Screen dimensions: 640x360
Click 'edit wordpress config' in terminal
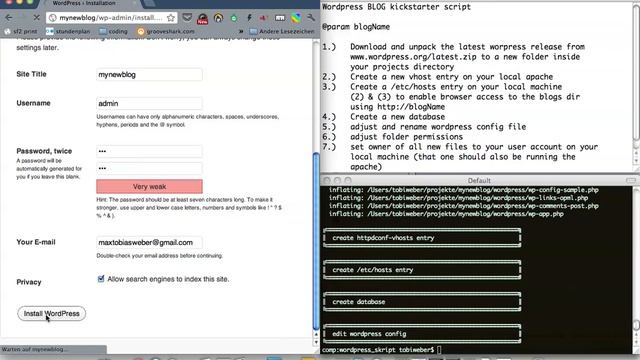pos(369,334)
